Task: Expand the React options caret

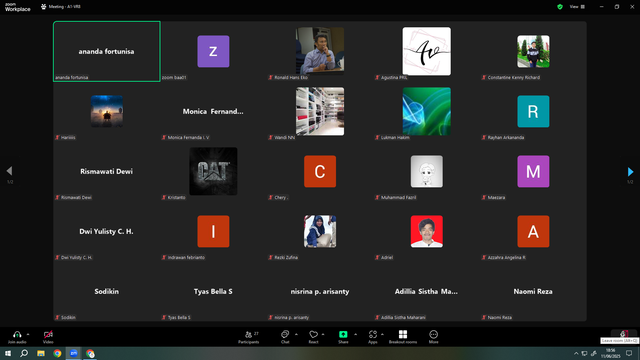Action: 323,334
